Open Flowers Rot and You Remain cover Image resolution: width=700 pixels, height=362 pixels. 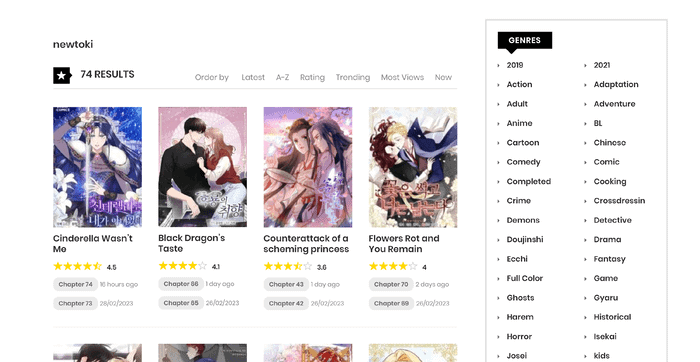413,167
